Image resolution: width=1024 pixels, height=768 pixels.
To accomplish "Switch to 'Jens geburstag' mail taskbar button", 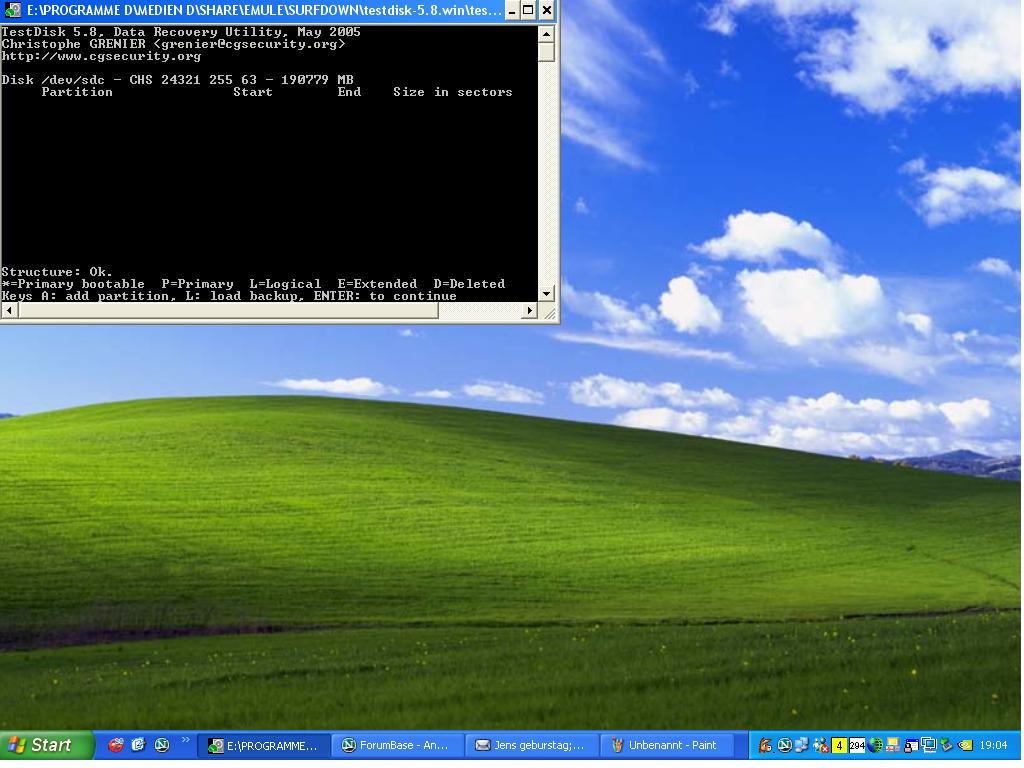I will tap(531, 745).
